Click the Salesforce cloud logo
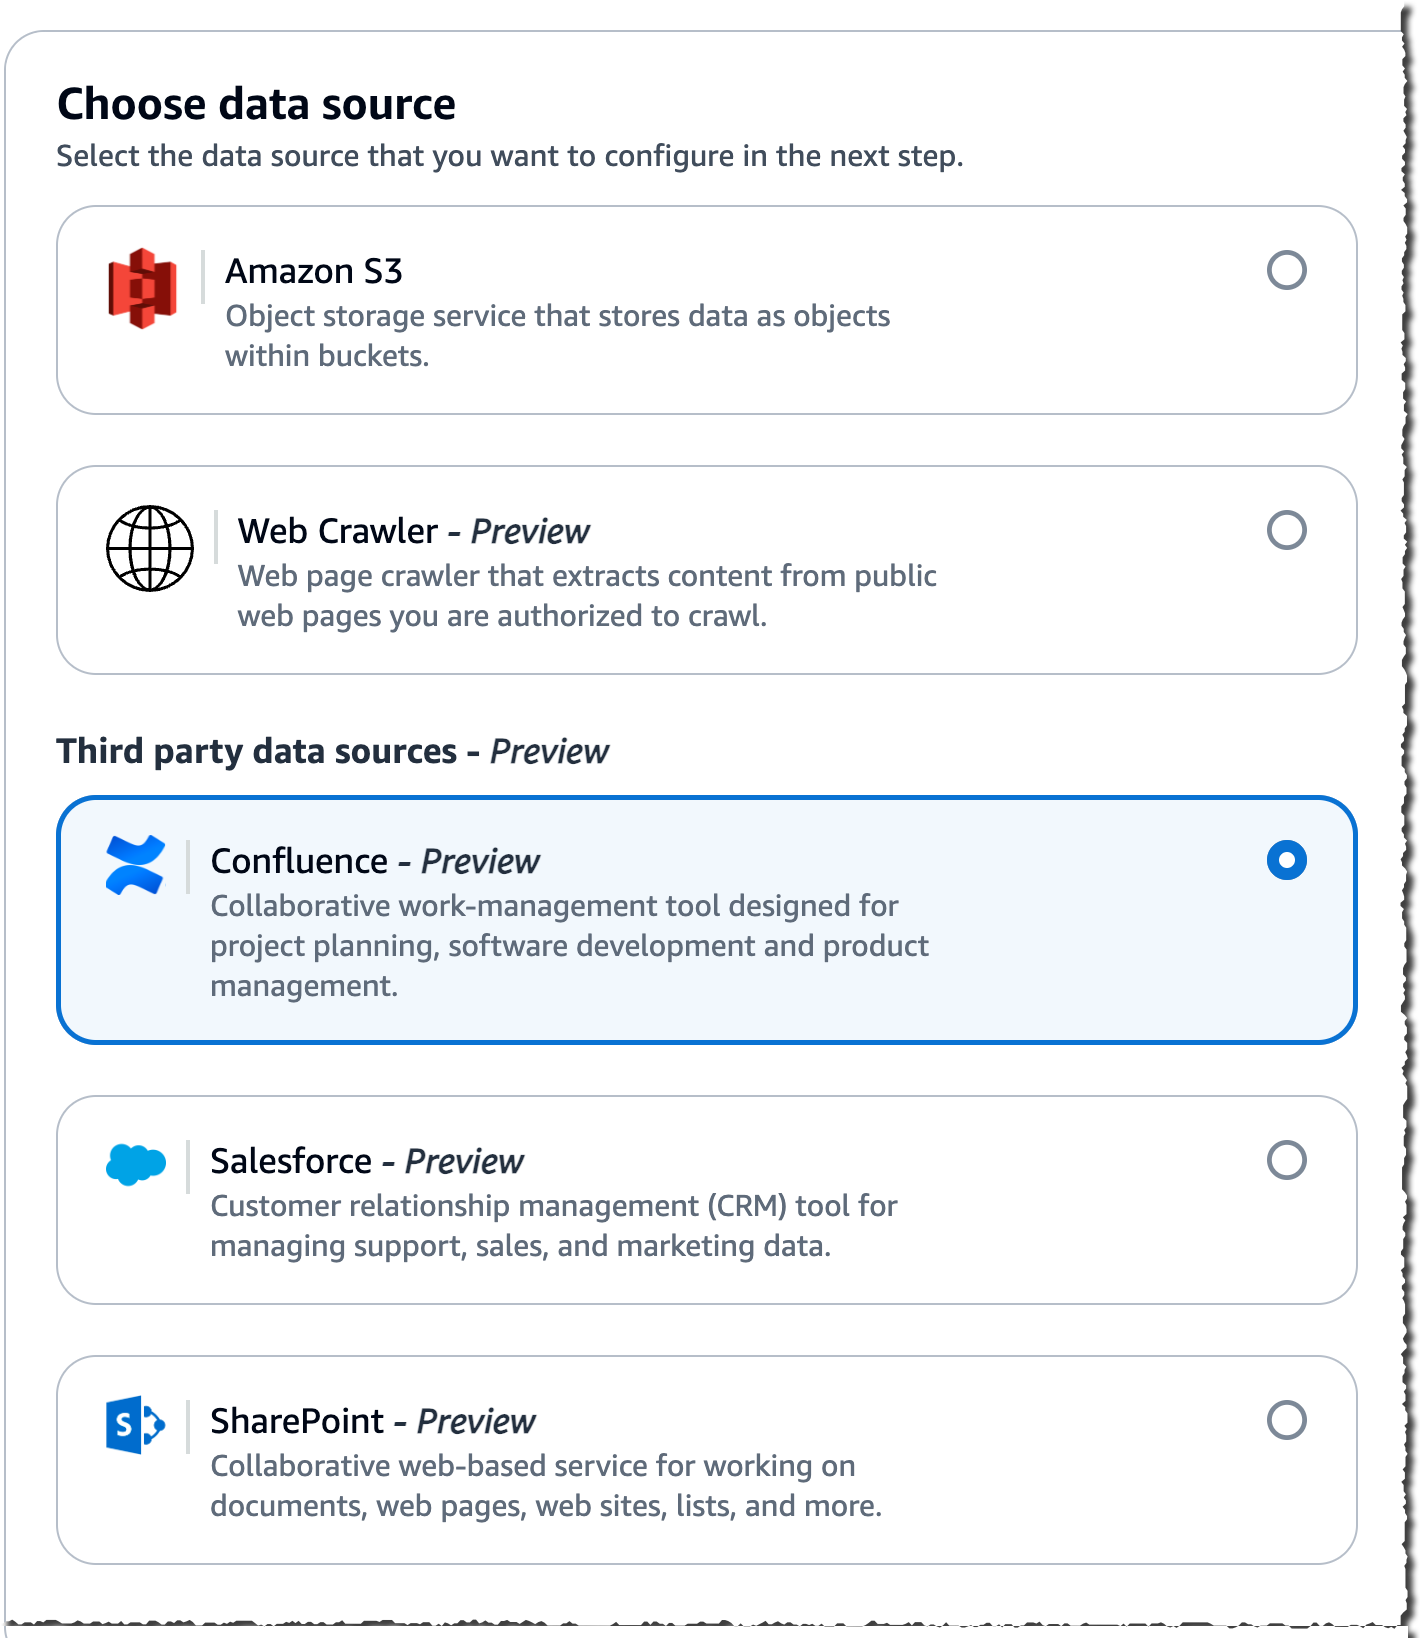1420x1638 pixels. point(138,1162)
